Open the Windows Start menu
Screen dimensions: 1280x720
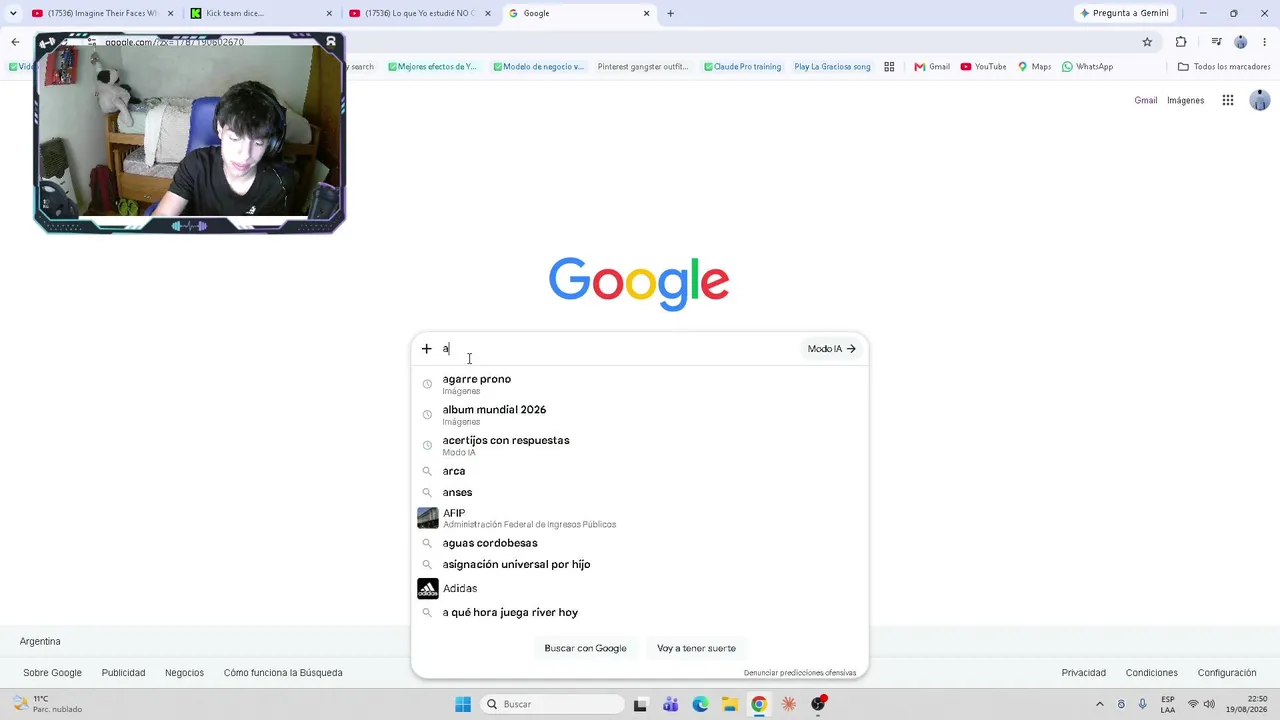click(x=463, y=704)
